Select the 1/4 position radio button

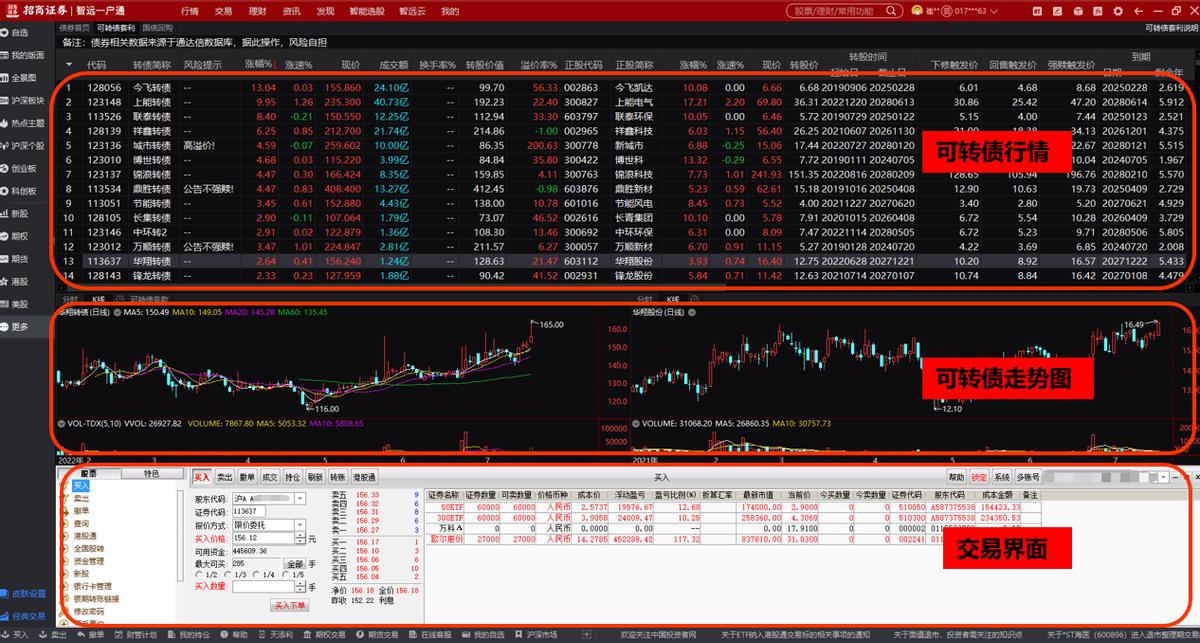[x=255, y=573]
